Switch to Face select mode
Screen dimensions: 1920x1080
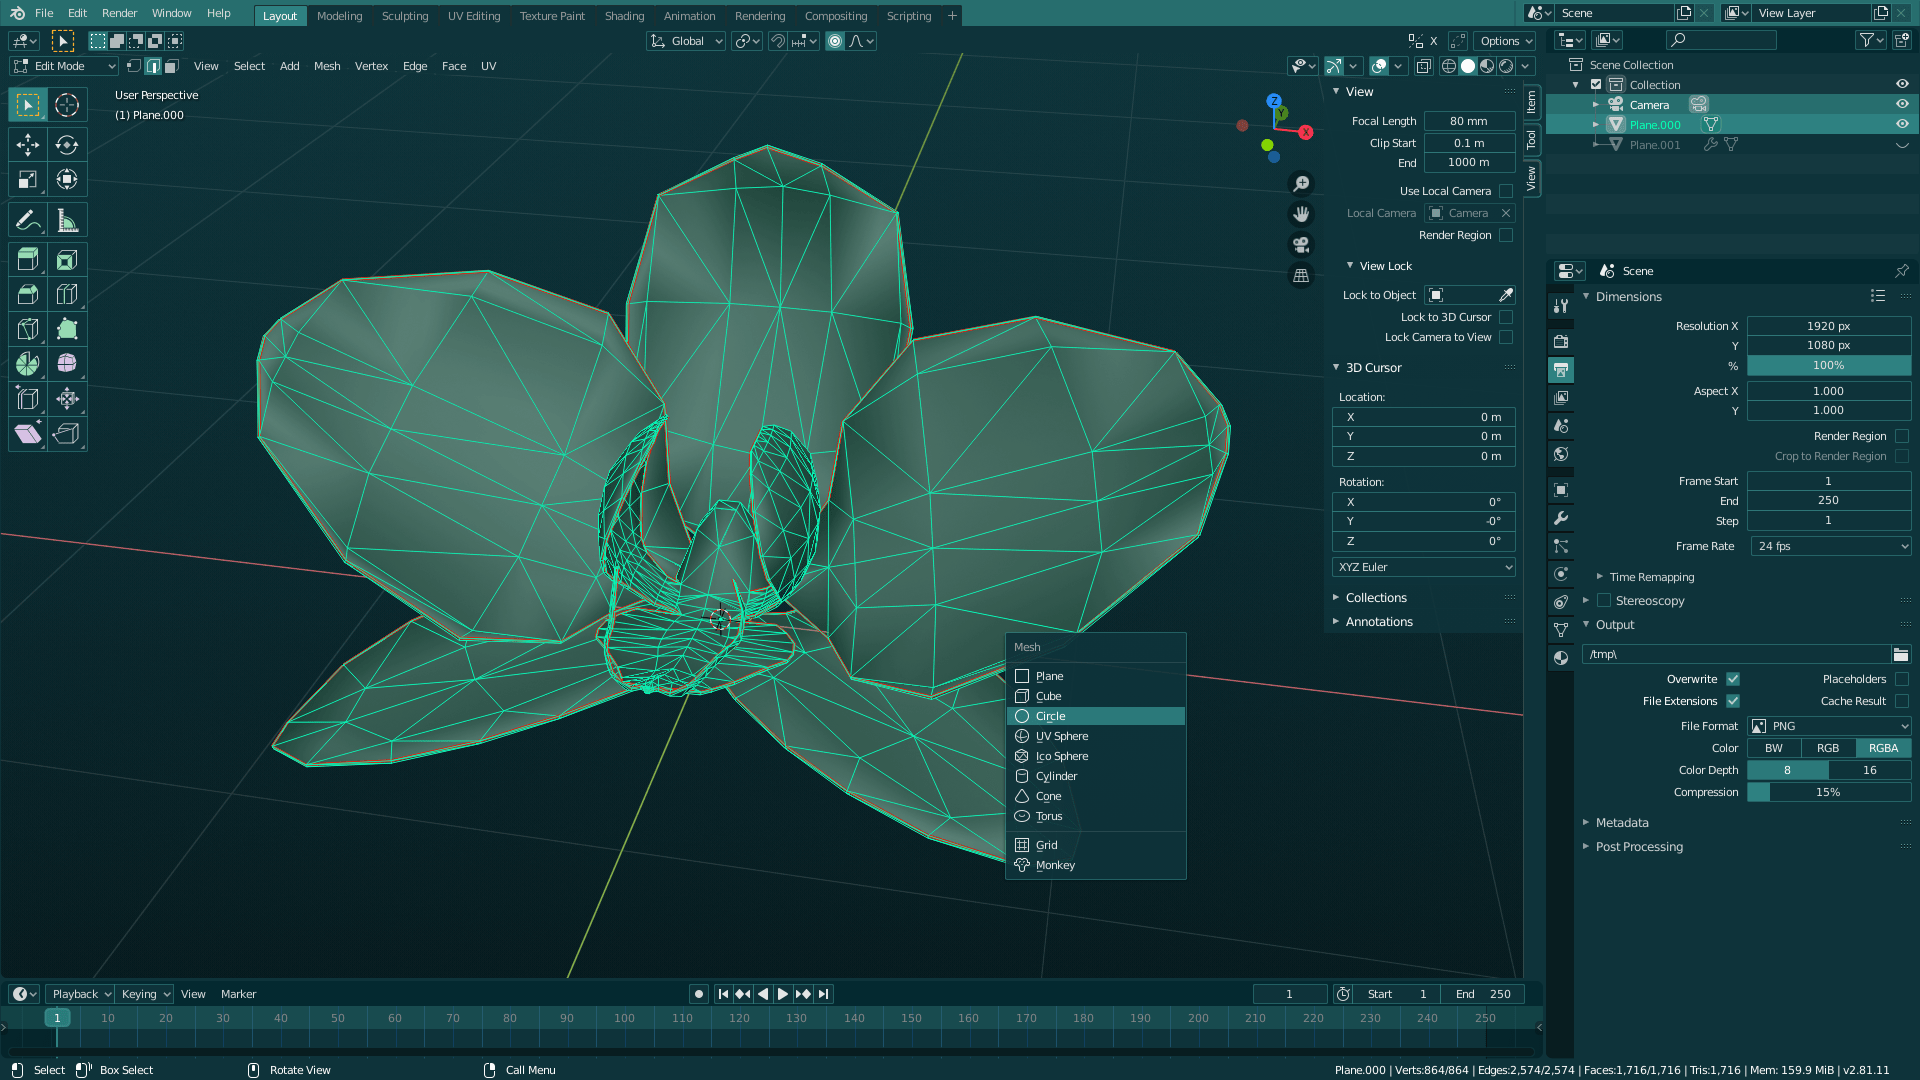pyautogui.click(x=171, y=66)
